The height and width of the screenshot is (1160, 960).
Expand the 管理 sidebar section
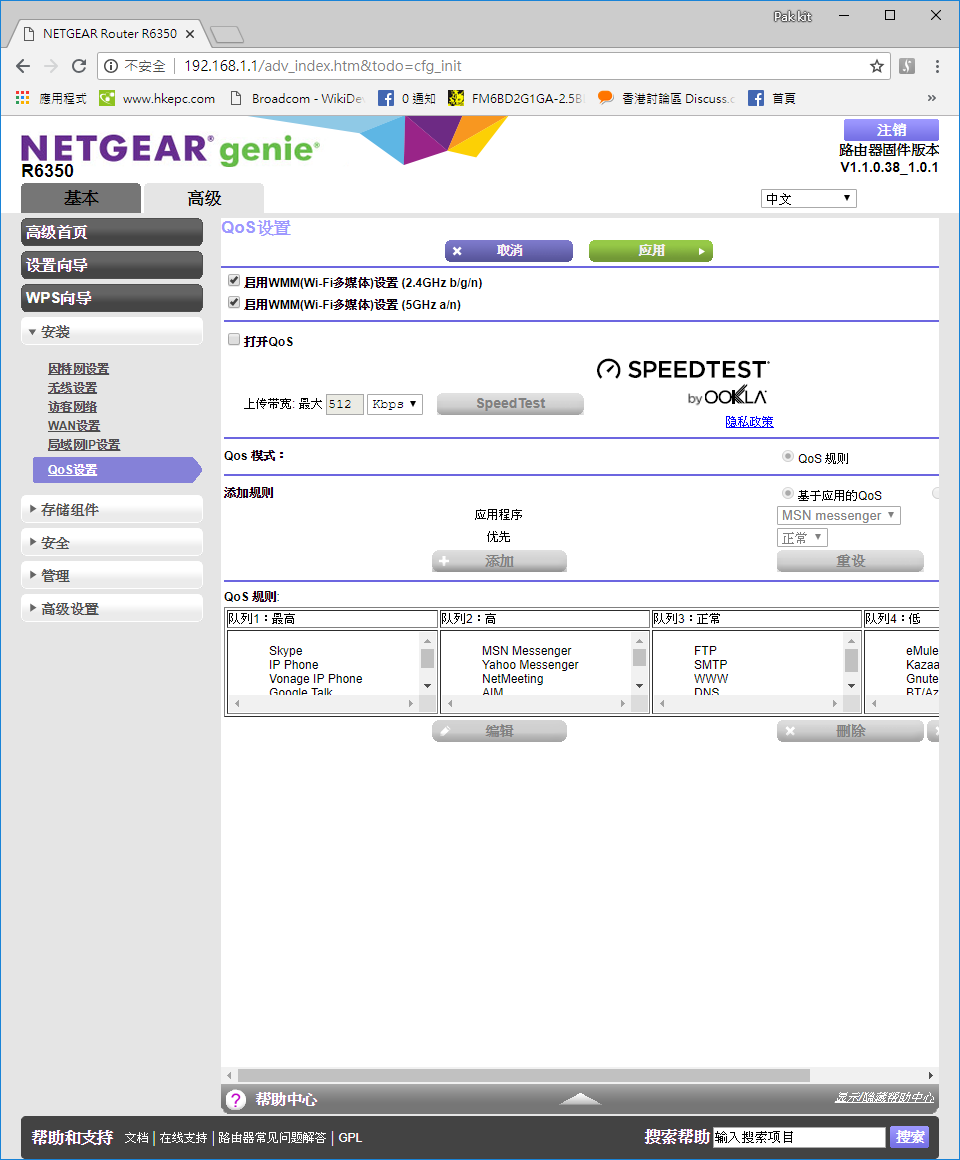click(112, 575)
